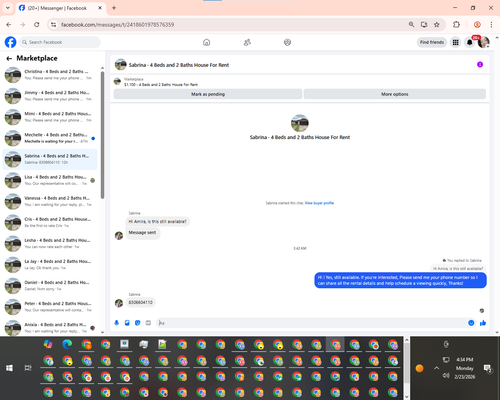Open the Lesha conversation
This screenshot has height=400, width=500.
pyautogui.click(x=50, y=243)
